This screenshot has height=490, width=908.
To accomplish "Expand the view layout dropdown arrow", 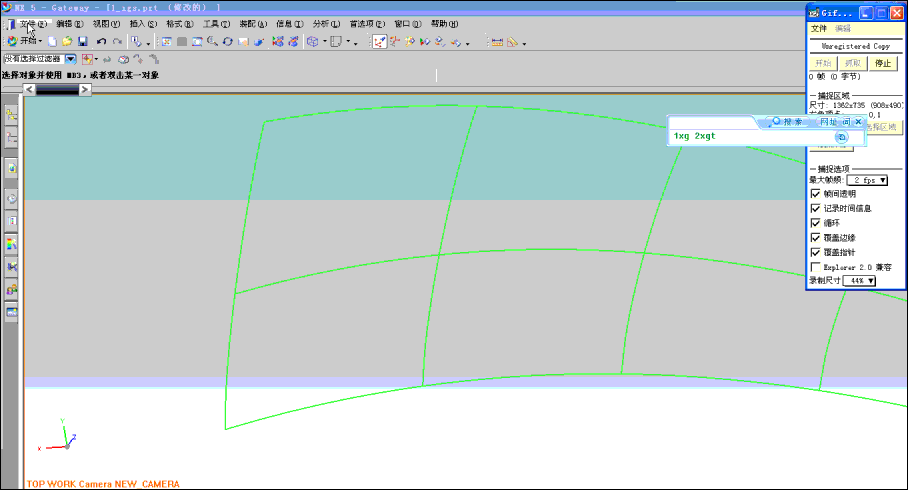I will tap(348, 42).
